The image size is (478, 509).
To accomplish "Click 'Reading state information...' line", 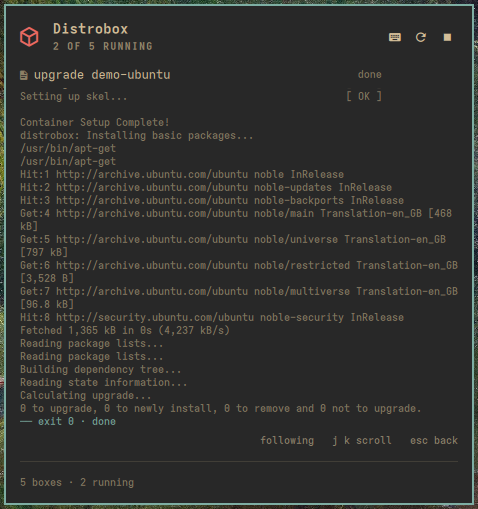I will pyautogui.click(x=104, y=382).
